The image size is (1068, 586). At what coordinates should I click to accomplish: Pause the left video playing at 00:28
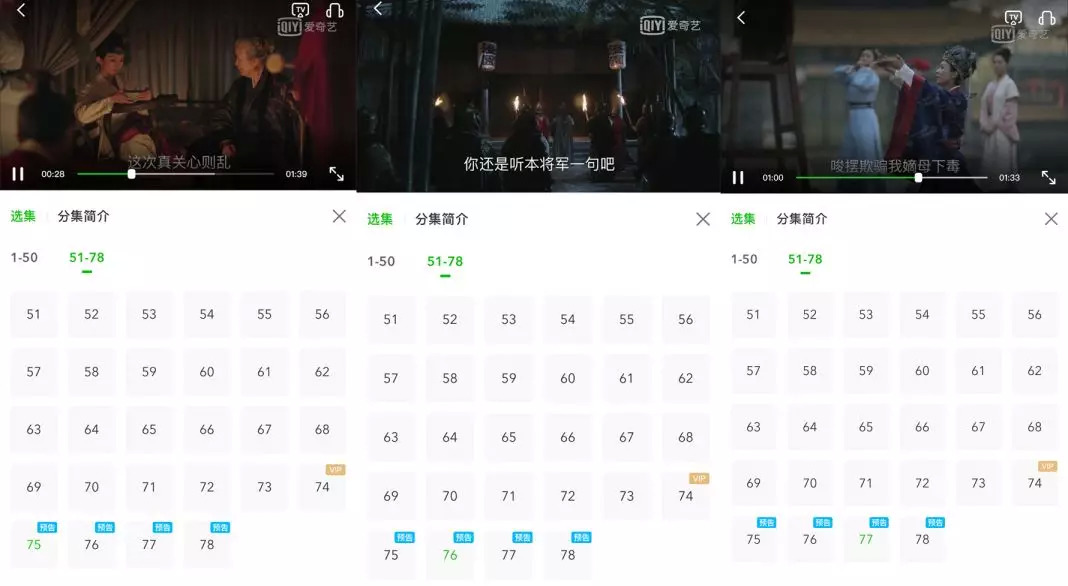pos(18,174)
